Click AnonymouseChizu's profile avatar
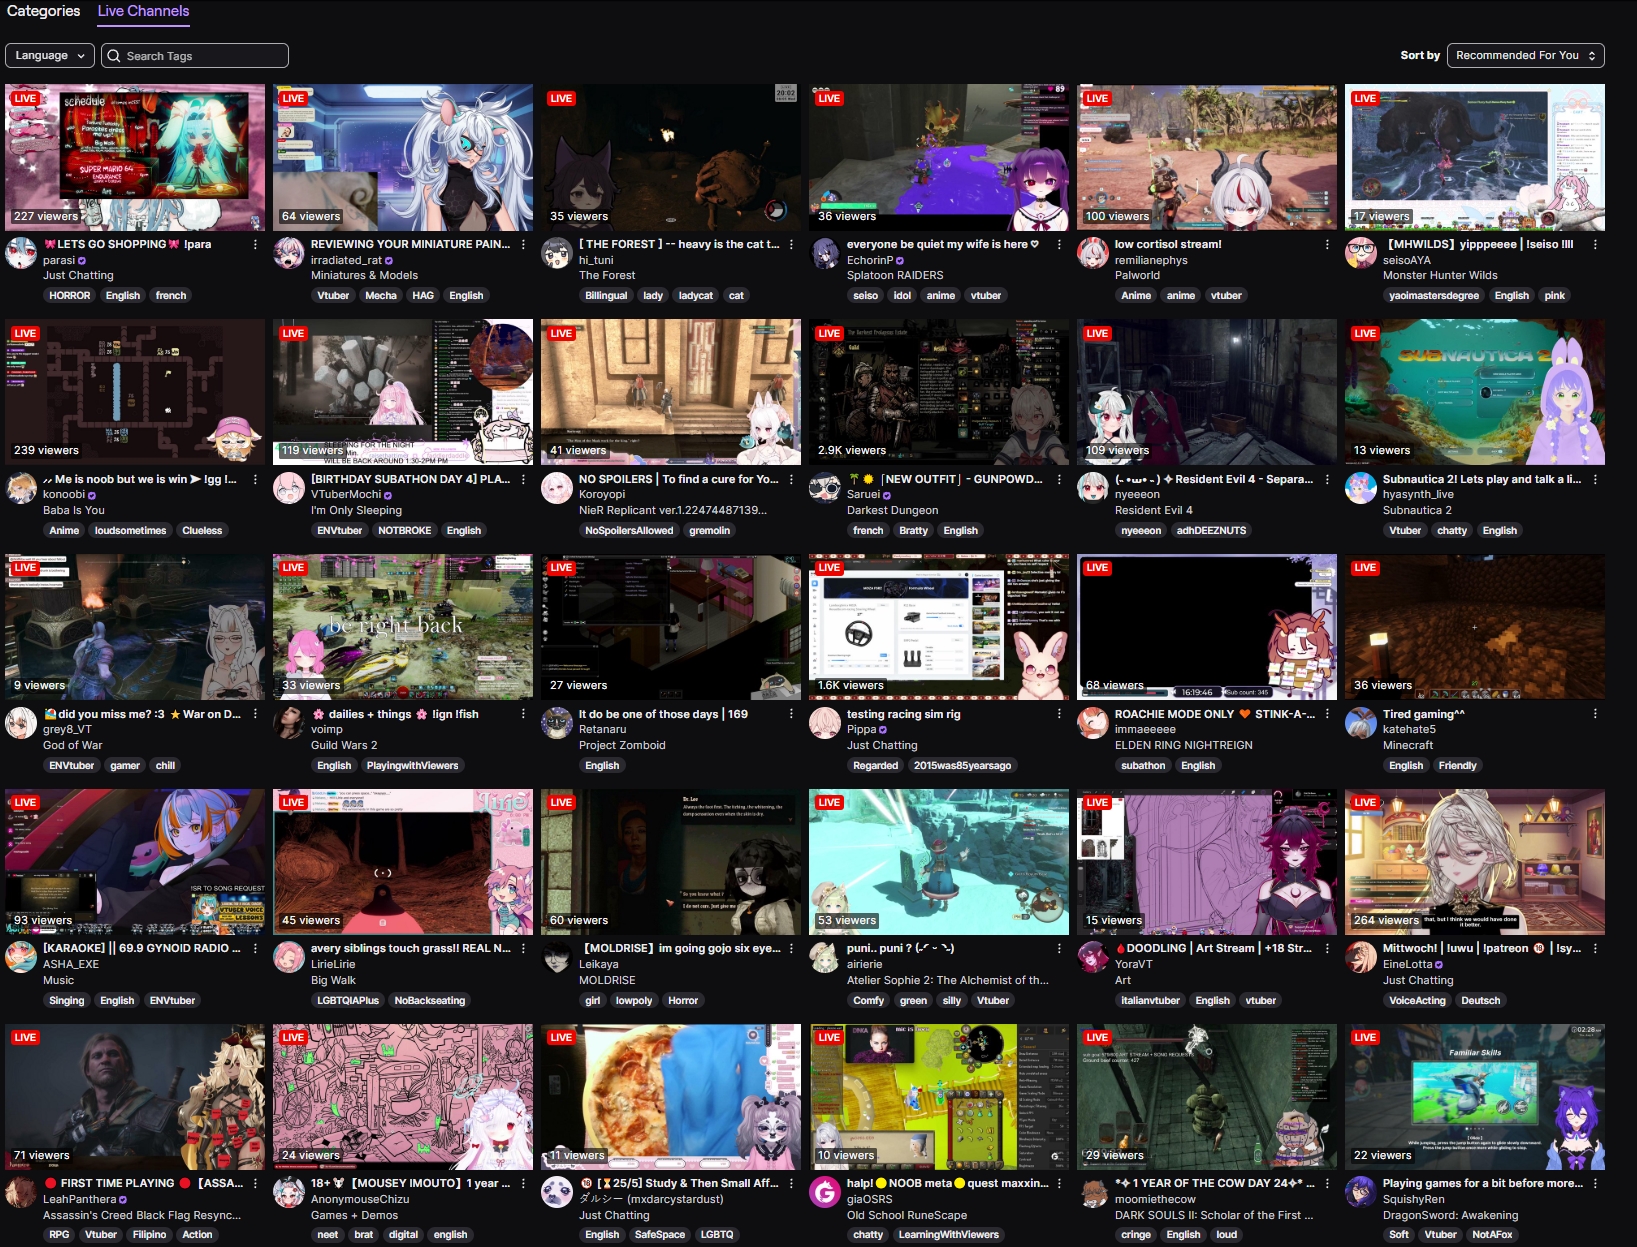The height and width of the screenshot is (1247, 1637). click(x=289, y=1192)
